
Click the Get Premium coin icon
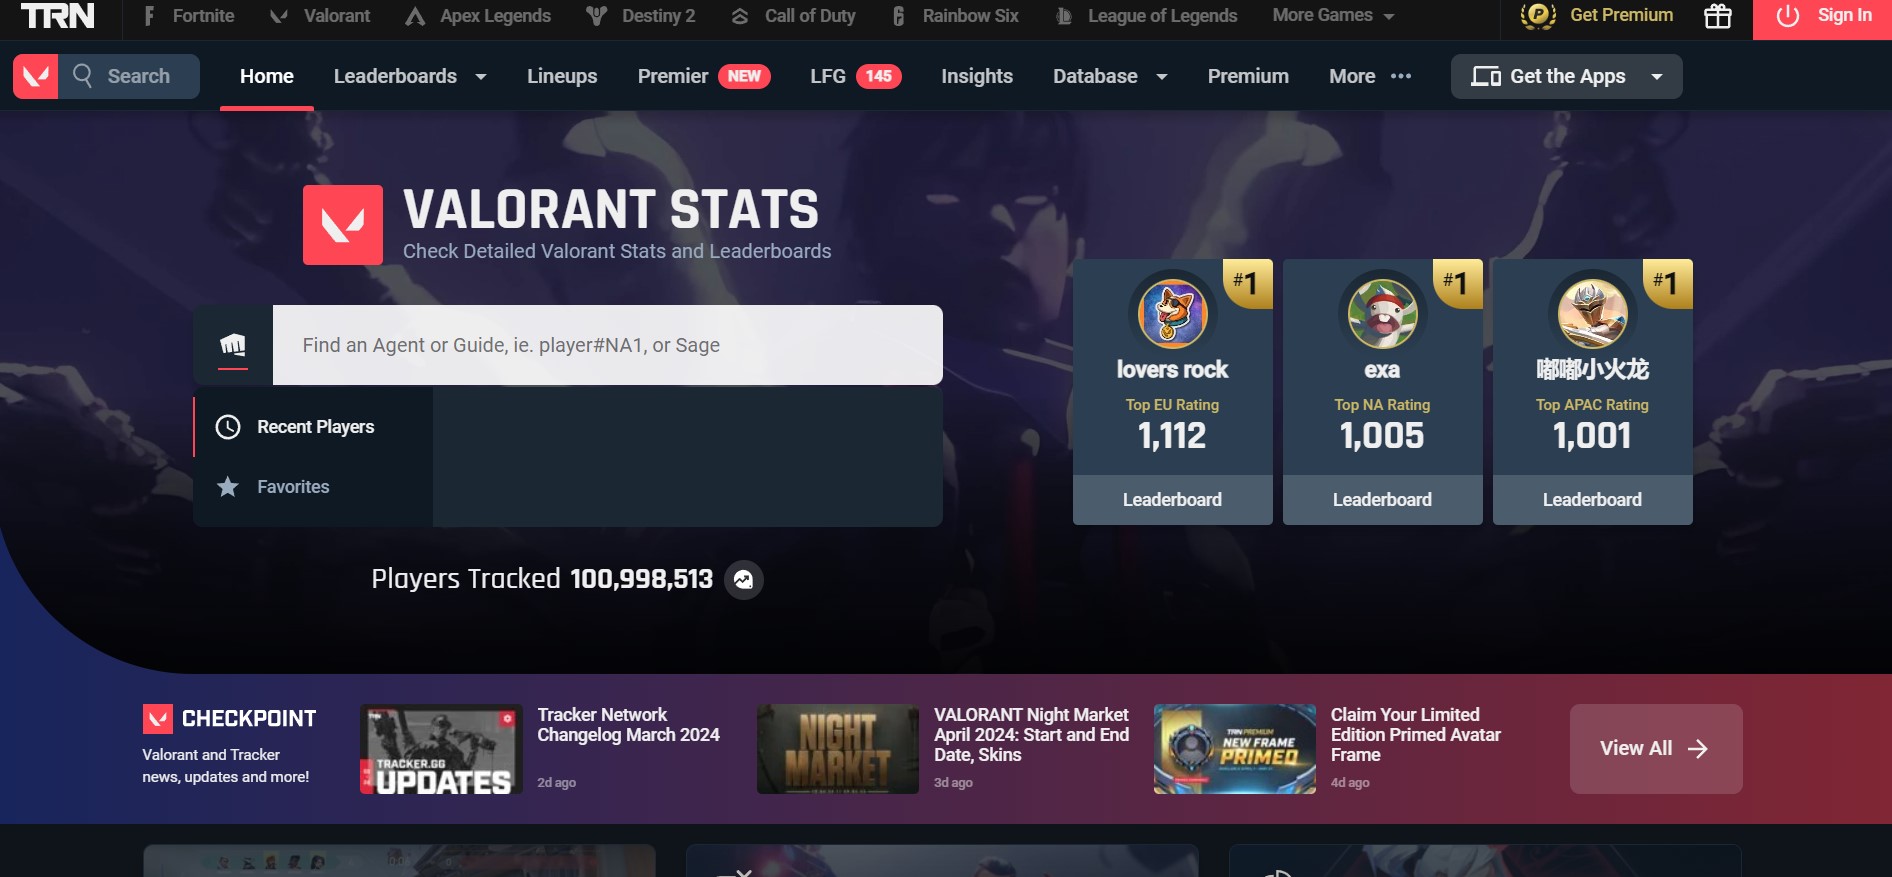[1538, 16]
